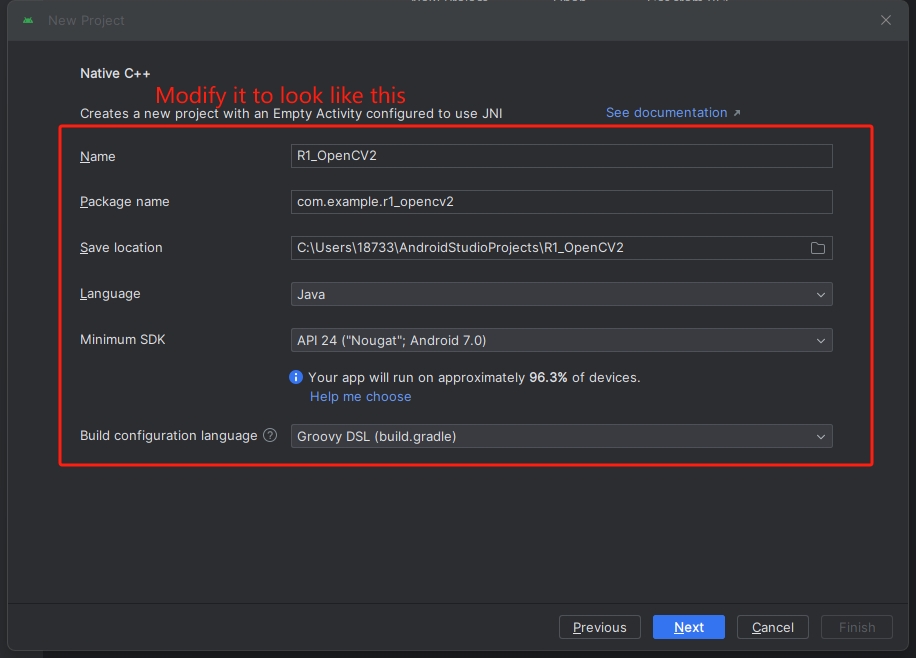
Task: Click the Minimum SDK label
Action: click(123, 340)
